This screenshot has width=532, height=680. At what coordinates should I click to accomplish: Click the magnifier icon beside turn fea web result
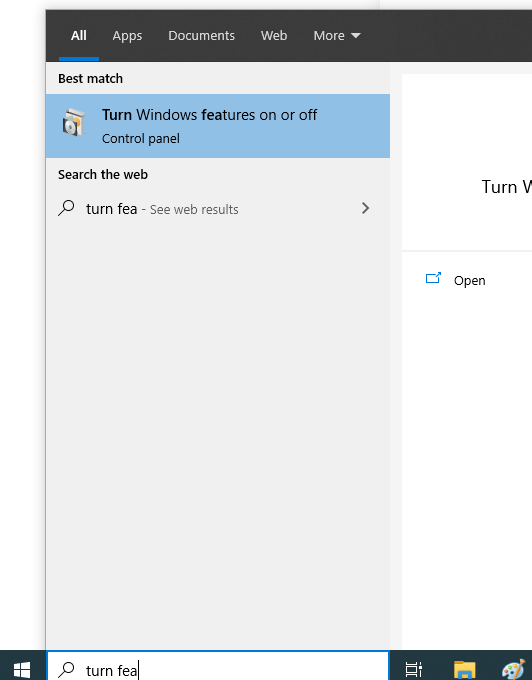(66, 208)
